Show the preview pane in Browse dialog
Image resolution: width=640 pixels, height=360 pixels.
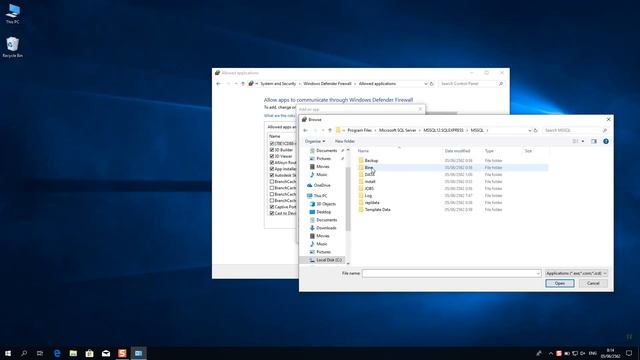click(x=594, y=141)
